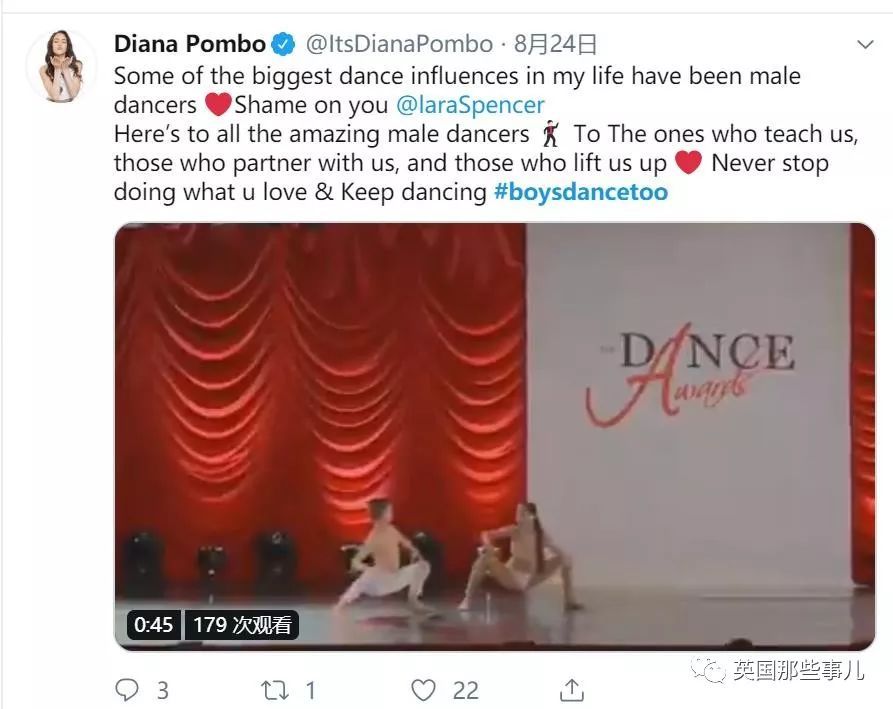Click the 8月24日 tweet date
Image resolution: width=893 pixels, height=709 pixels.
pos(555,44)
